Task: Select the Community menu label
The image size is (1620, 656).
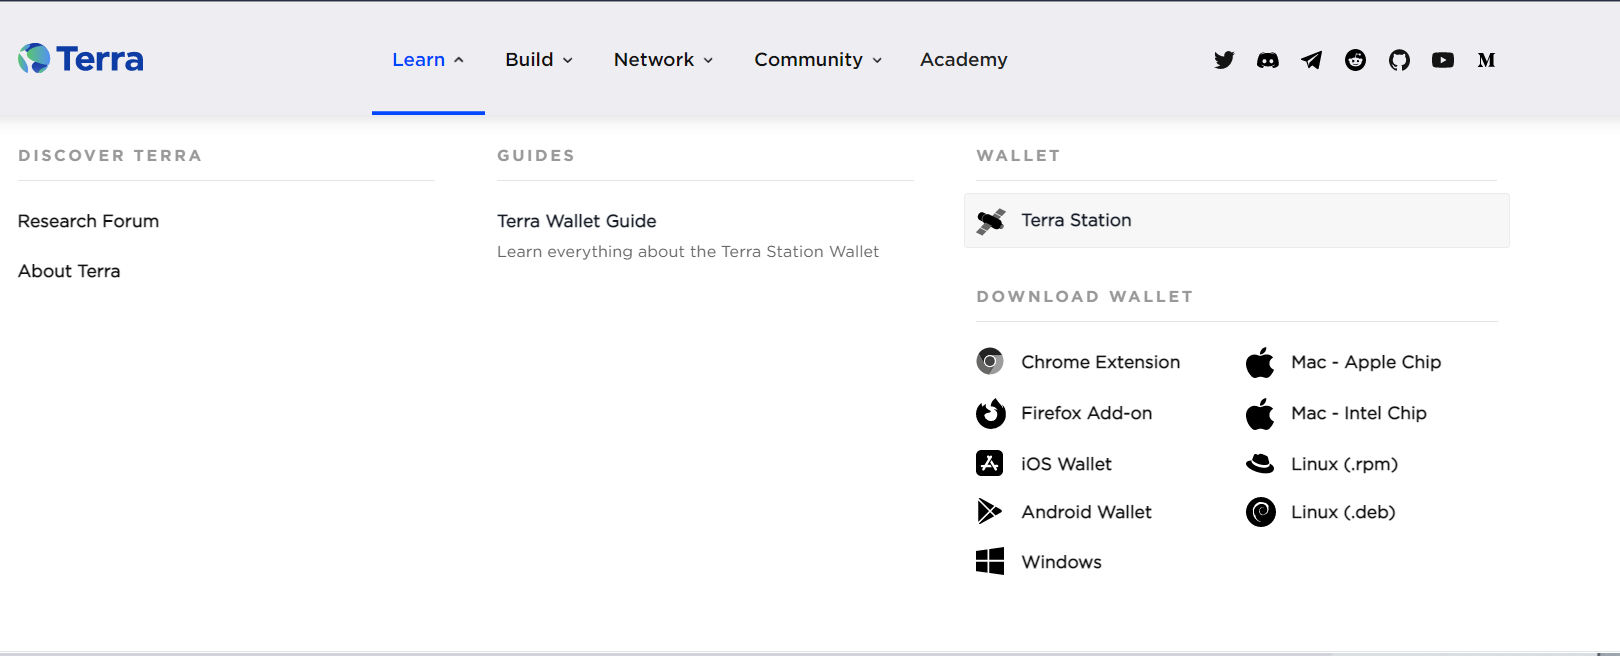Action: [808, 60]
